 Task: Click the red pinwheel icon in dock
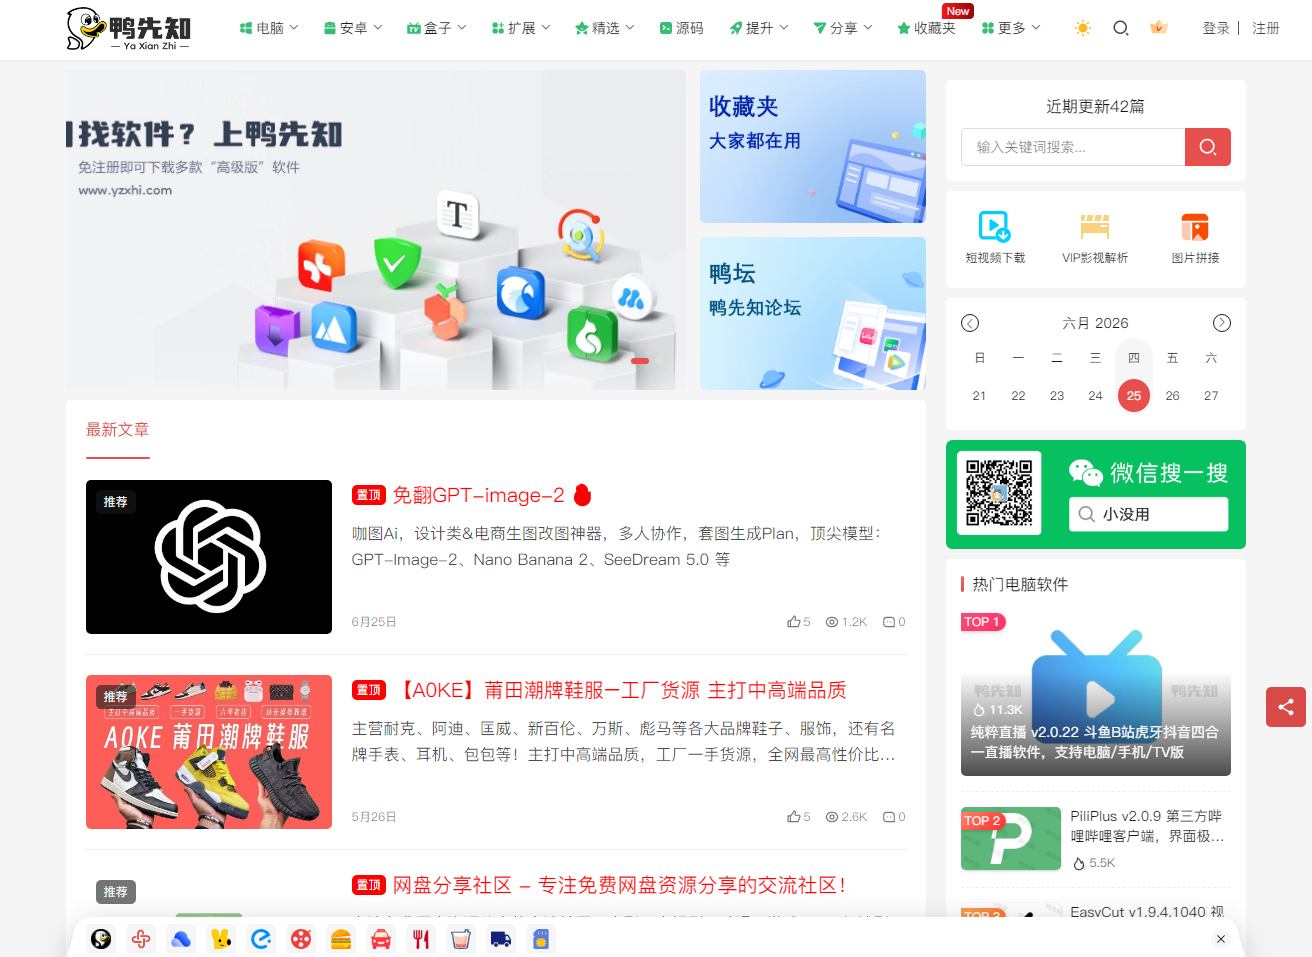[x=141, y=939]
